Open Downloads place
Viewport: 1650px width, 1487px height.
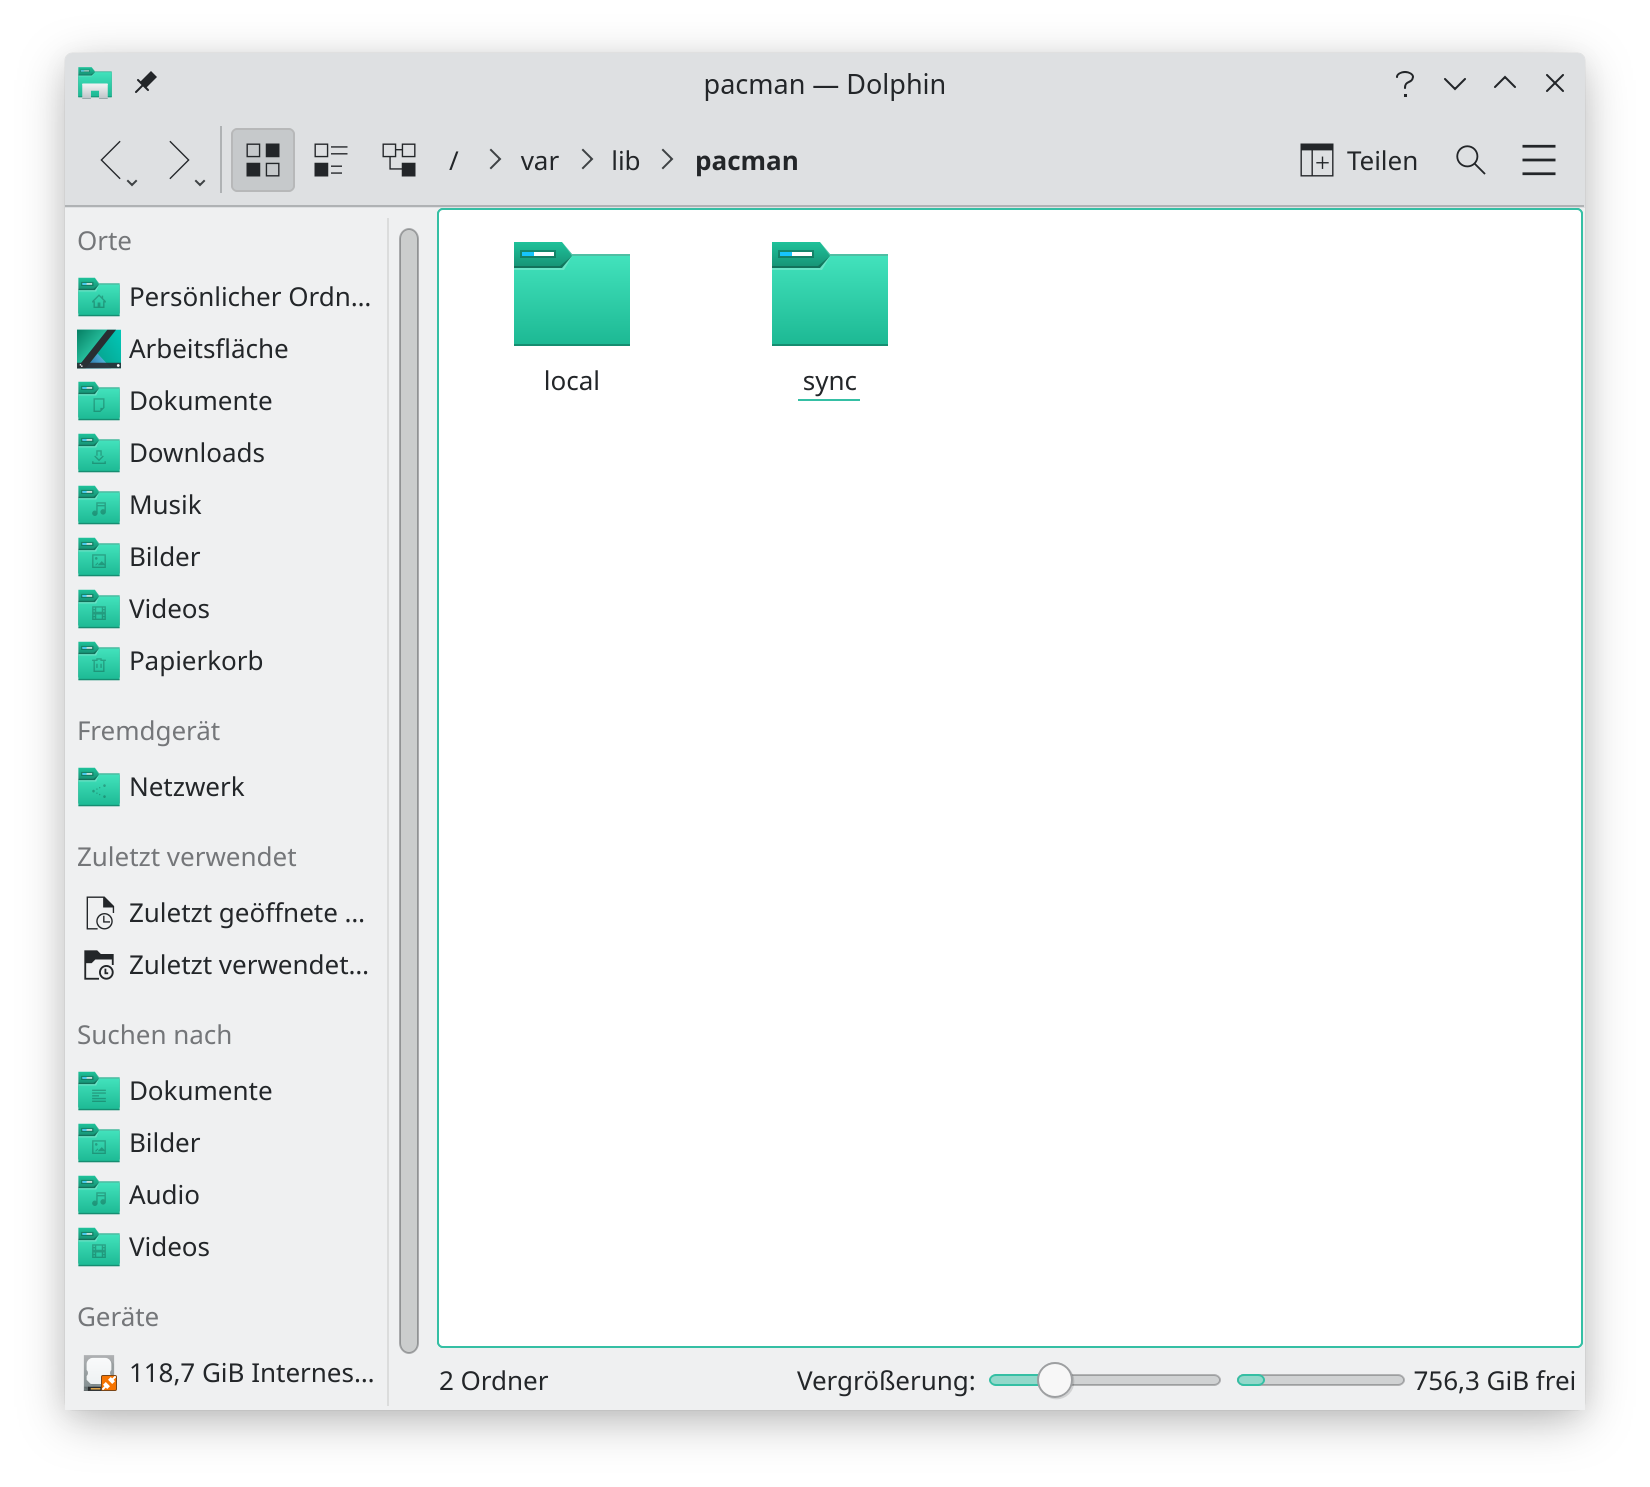(226, 453)
